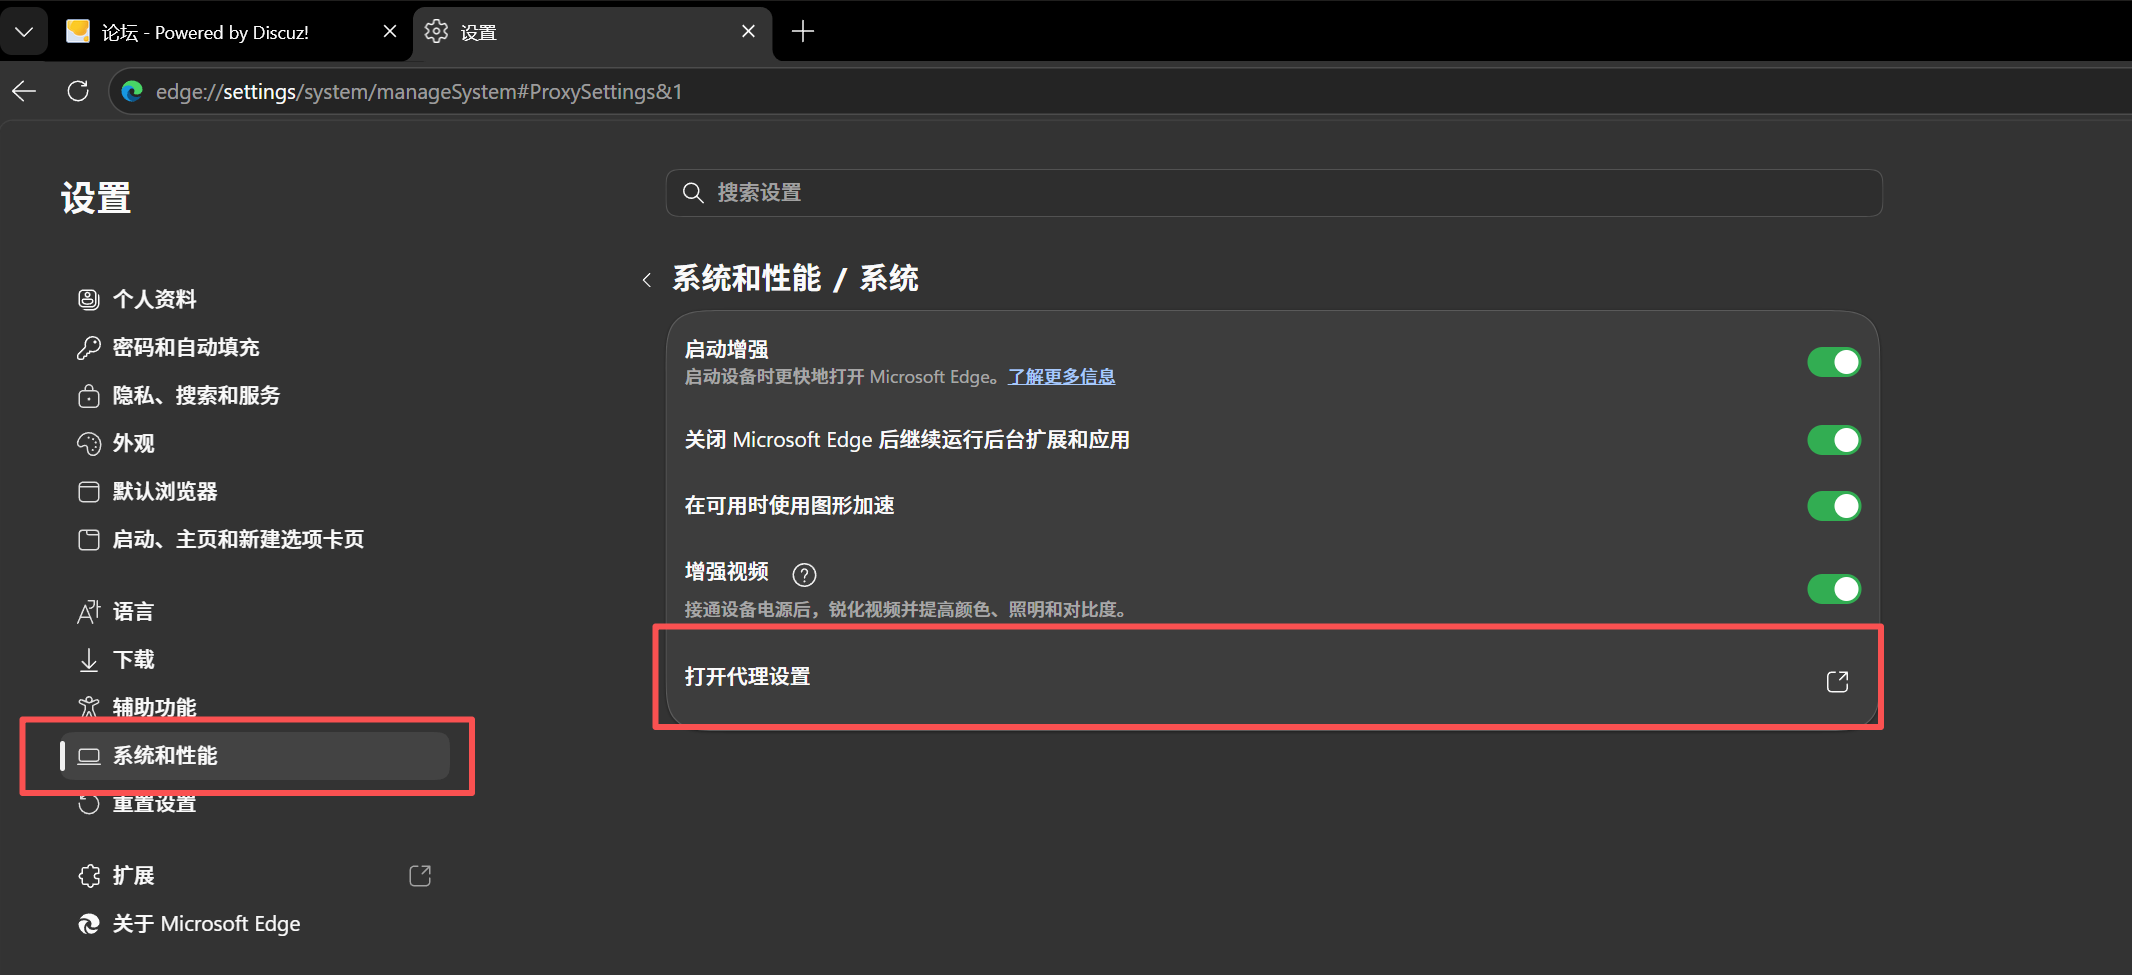Open 辅助功能 in sidebar
This screenshot has height=975, width=2132.
[x=255, y=707]
